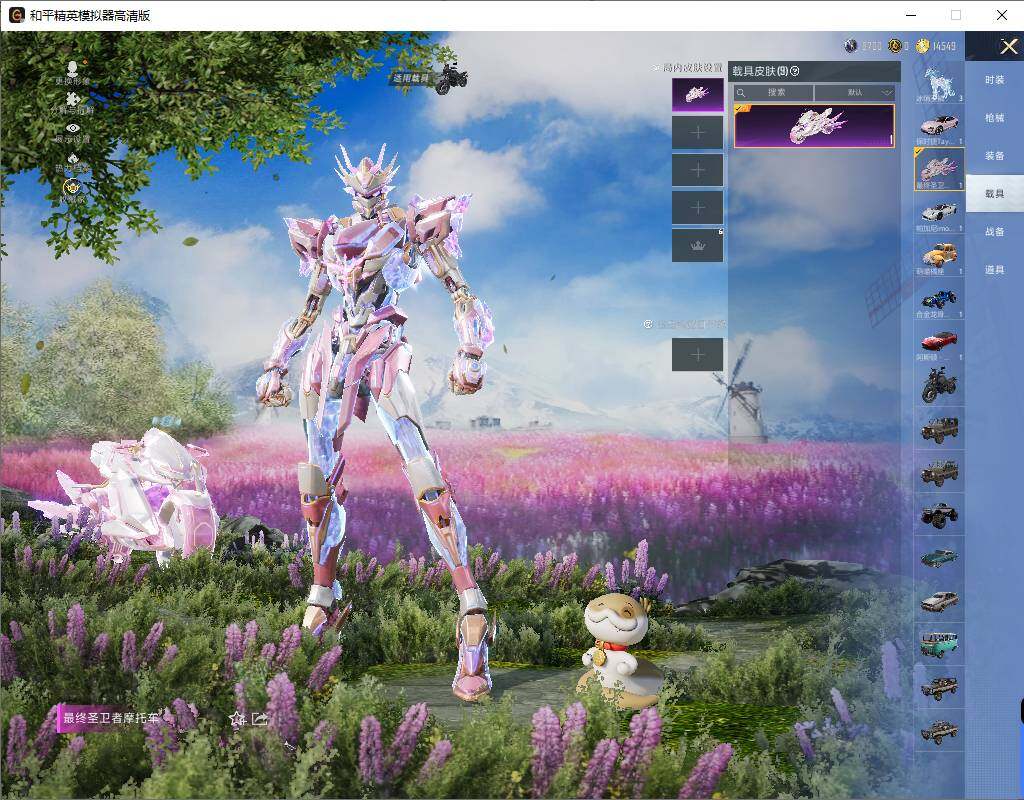This screenshot has width=1024, height=800.
Task: Select the beige sedan car thumbnail
Action: (939, 601)
